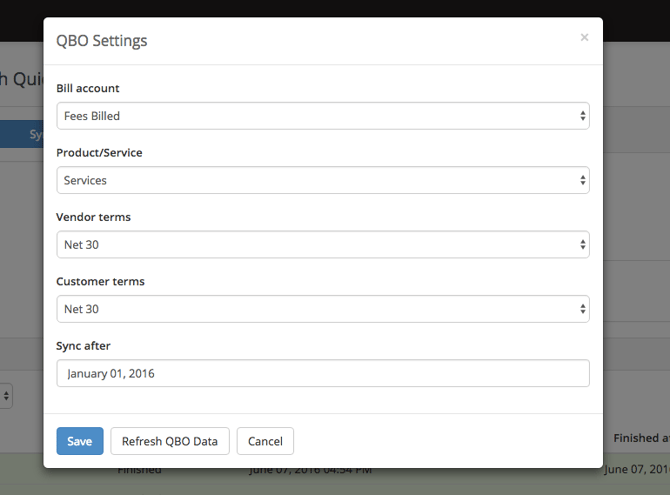
Task: Open the Customer terms dropdown
Action: (x=323, y=309)
